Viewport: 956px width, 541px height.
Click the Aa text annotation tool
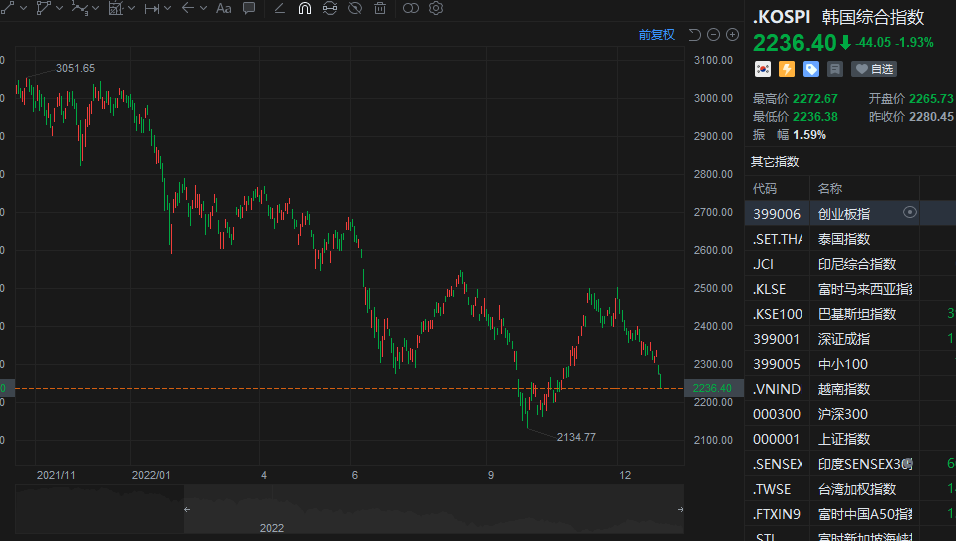pyautogui.click(x=223, y=8)
